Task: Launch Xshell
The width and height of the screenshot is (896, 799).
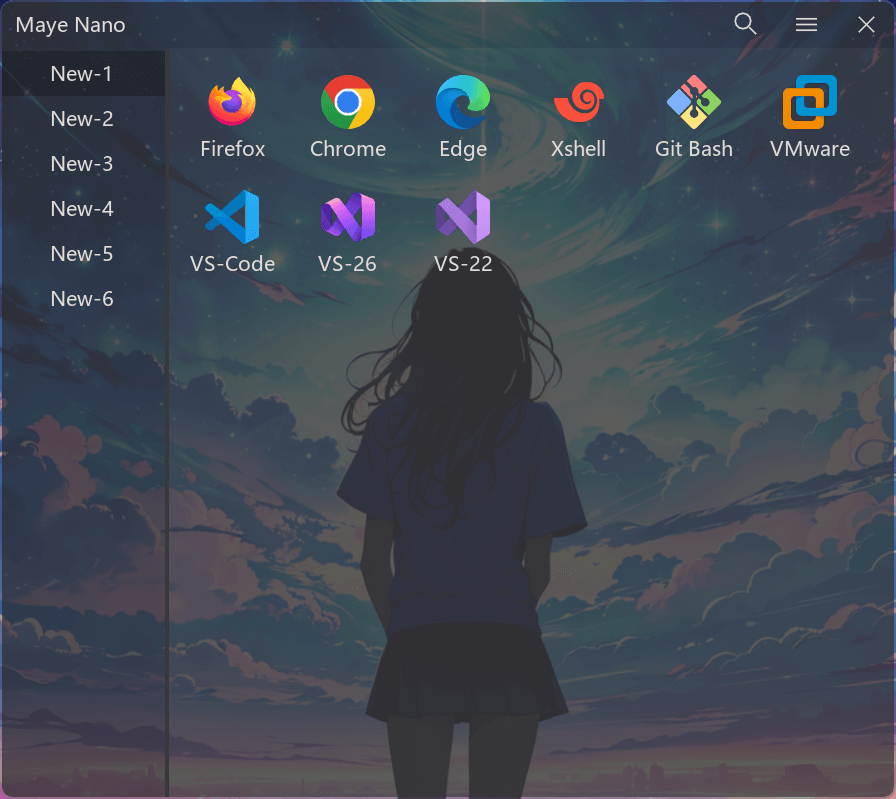Action: point(578,102)
